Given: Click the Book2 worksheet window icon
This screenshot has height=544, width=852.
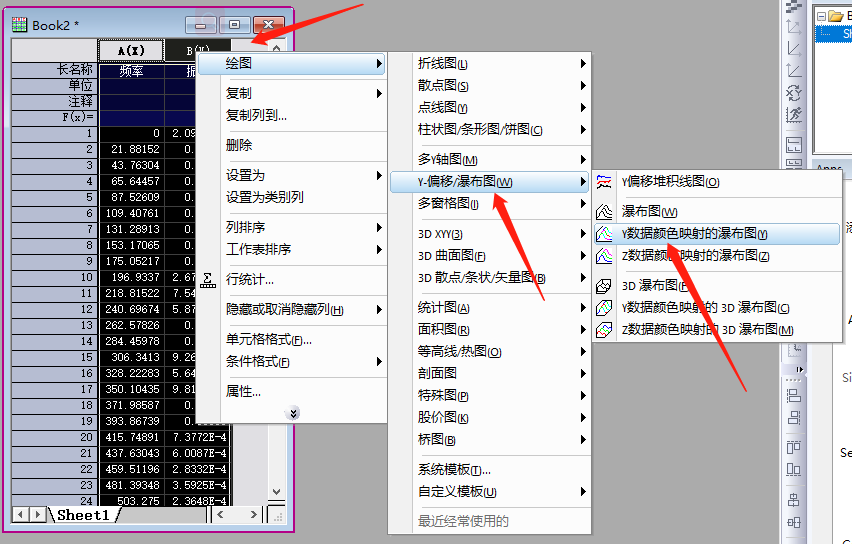Looking at the screenshot, I should pyautogui.click(x=20, y=25).
